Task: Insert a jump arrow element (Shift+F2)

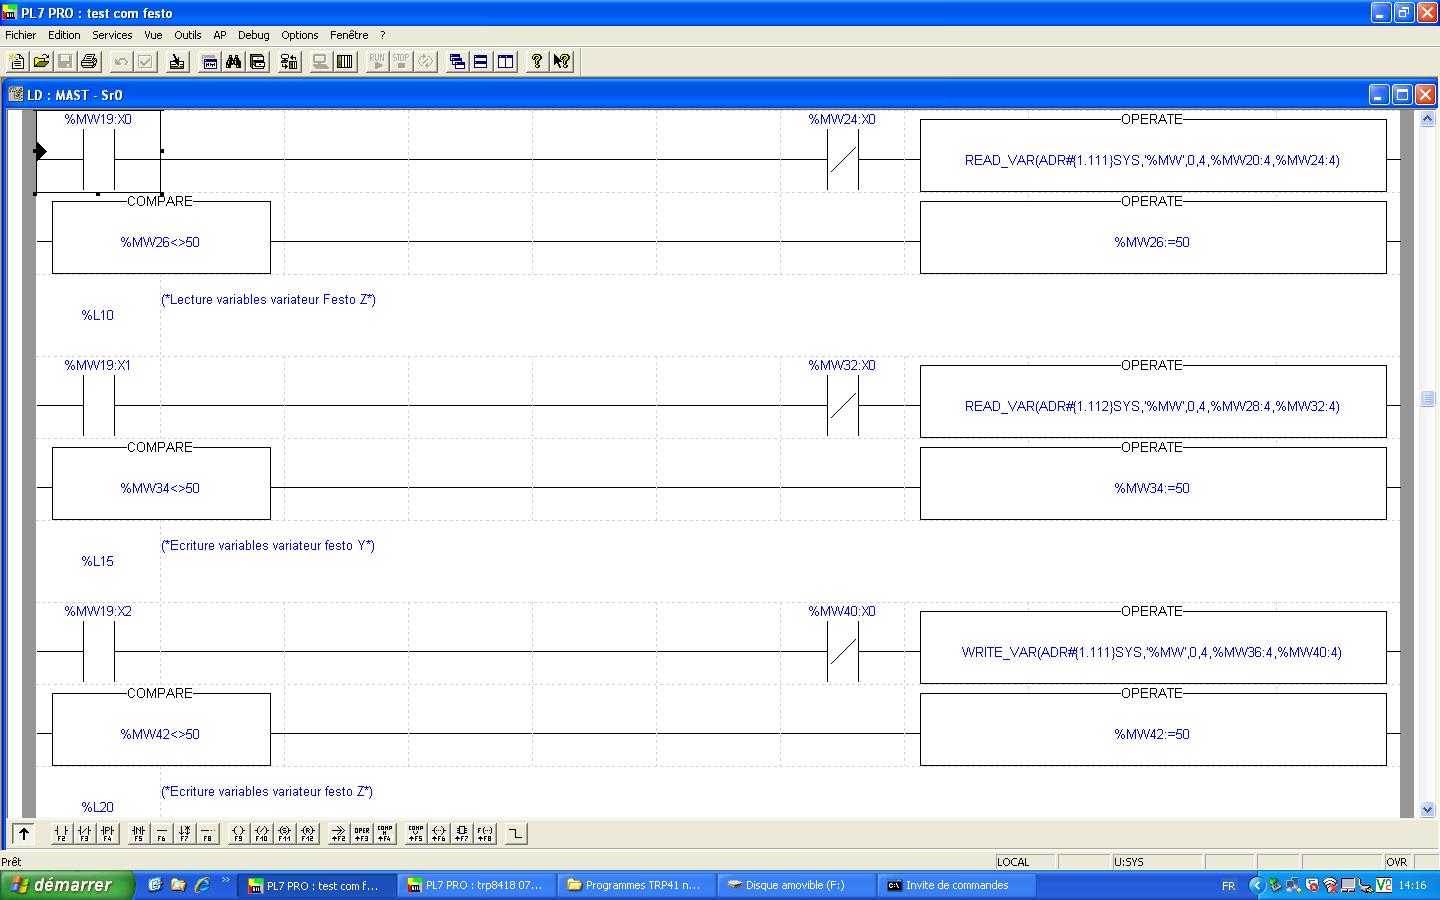Action: pos(338,833)
